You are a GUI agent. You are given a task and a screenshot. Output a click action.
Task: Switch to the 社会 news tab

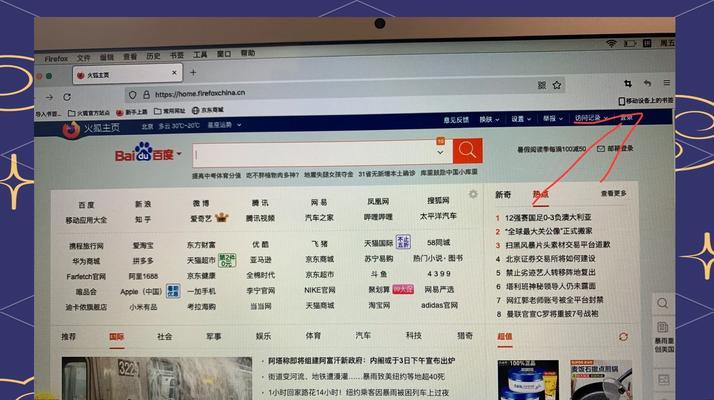pos(164,336)
